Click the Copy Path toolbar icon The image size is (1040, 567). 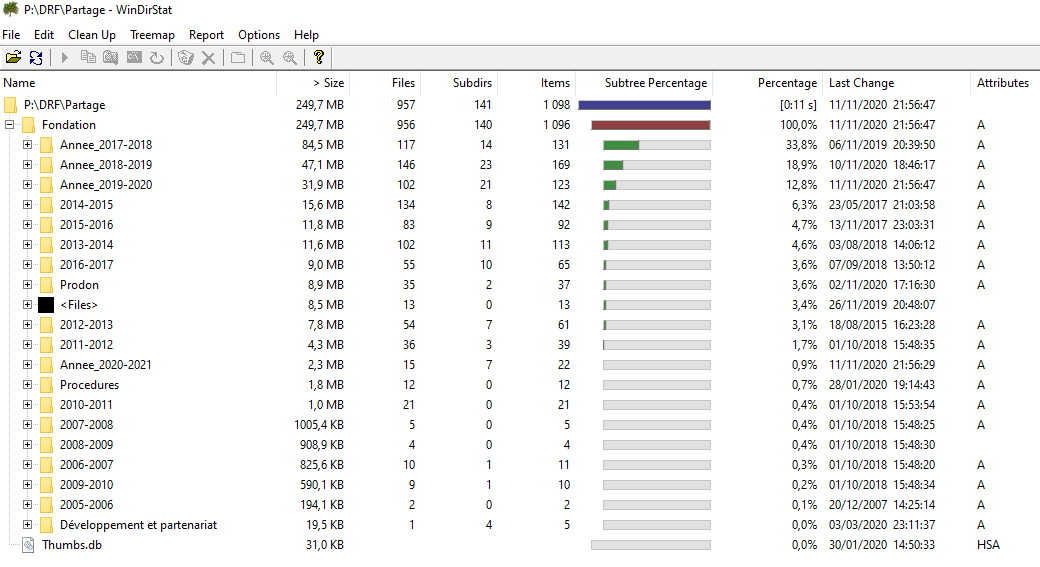pyautogui.click(x=87, y=58)
